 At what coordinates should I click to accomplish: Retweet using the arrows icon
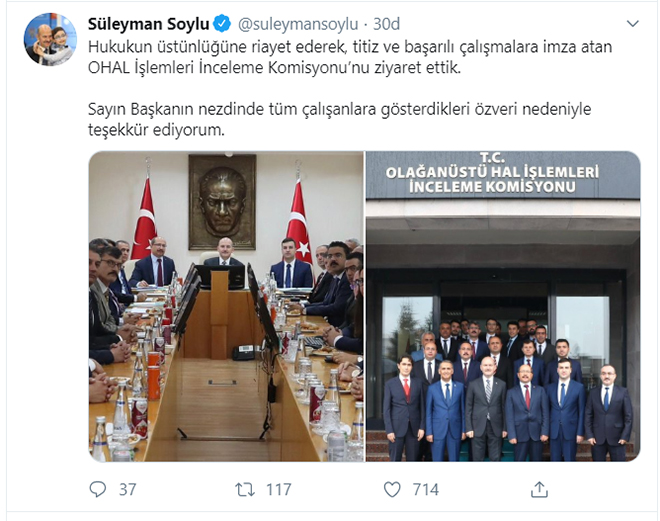coord(245,489)
